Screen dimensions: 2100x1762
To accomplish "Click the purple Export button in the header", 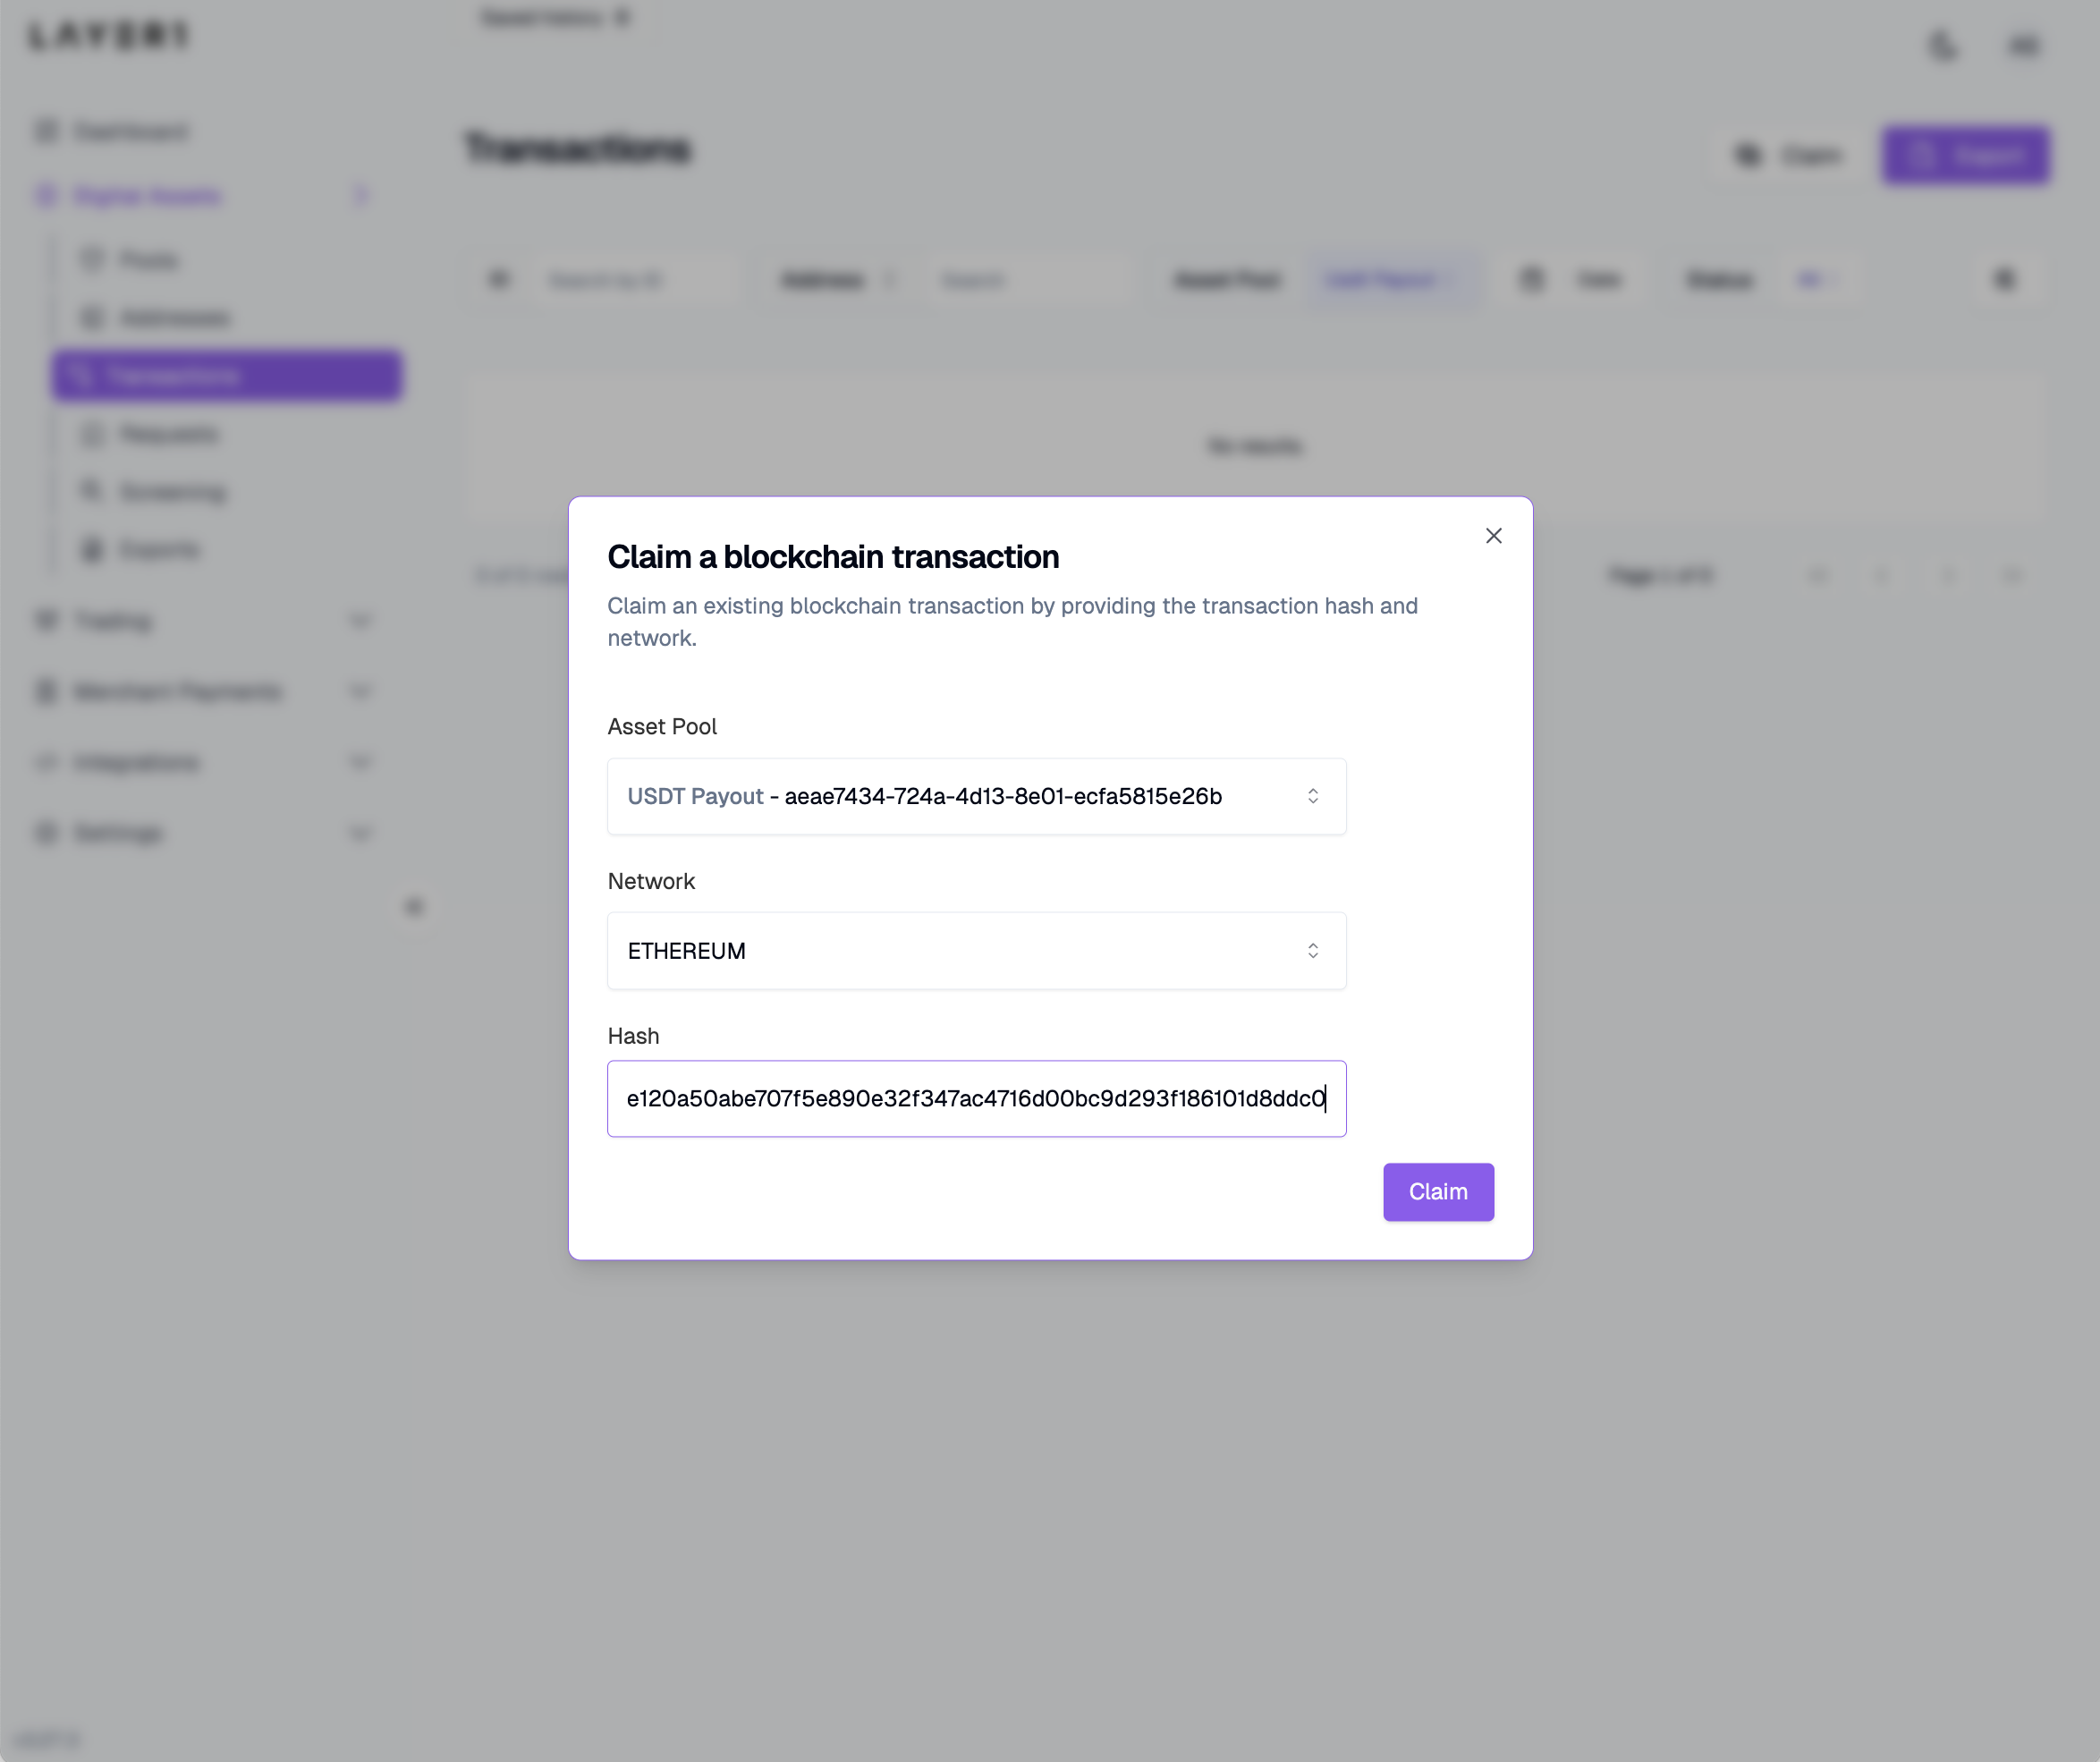I will [1965, 155].
